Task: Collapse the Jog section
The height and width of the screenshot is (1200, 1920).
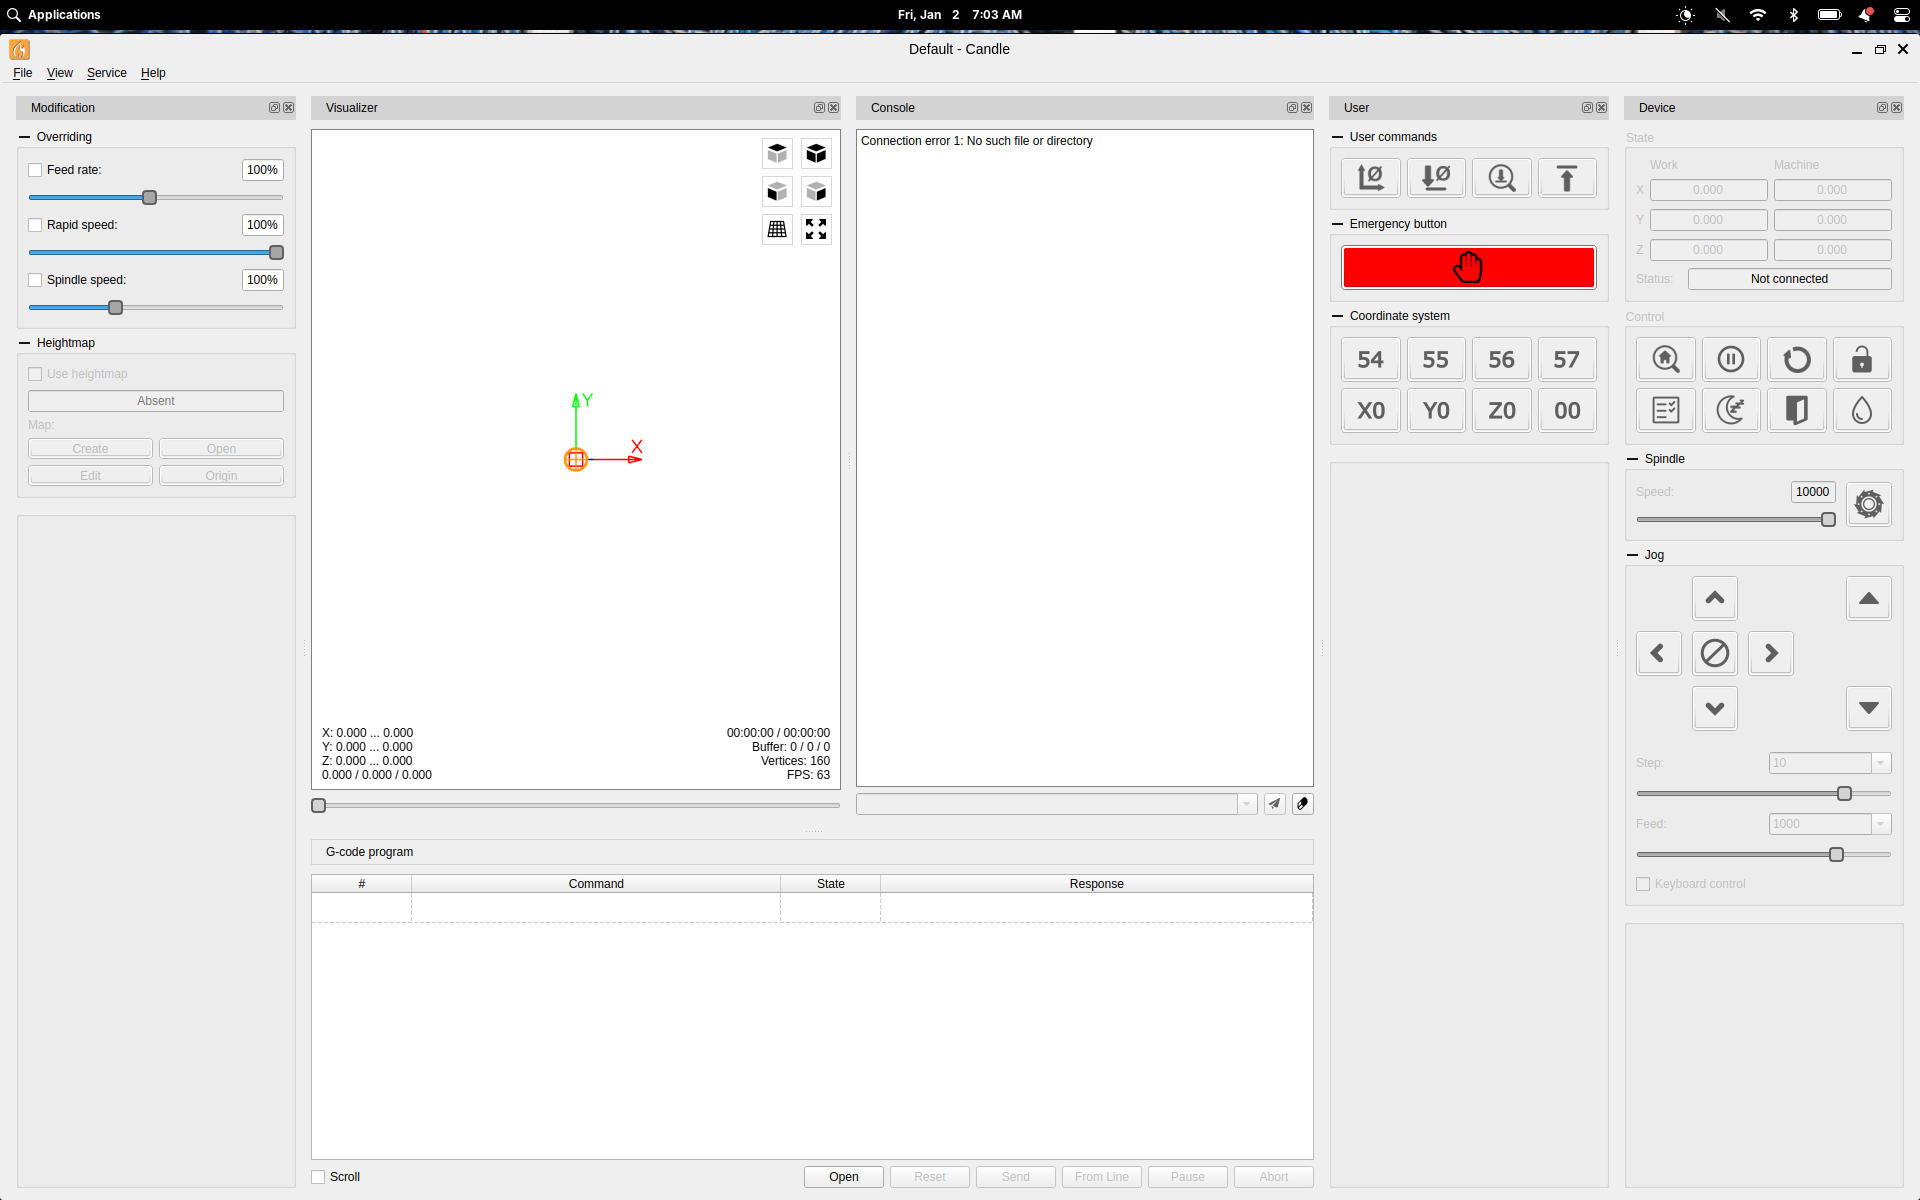Action: 1632,555
